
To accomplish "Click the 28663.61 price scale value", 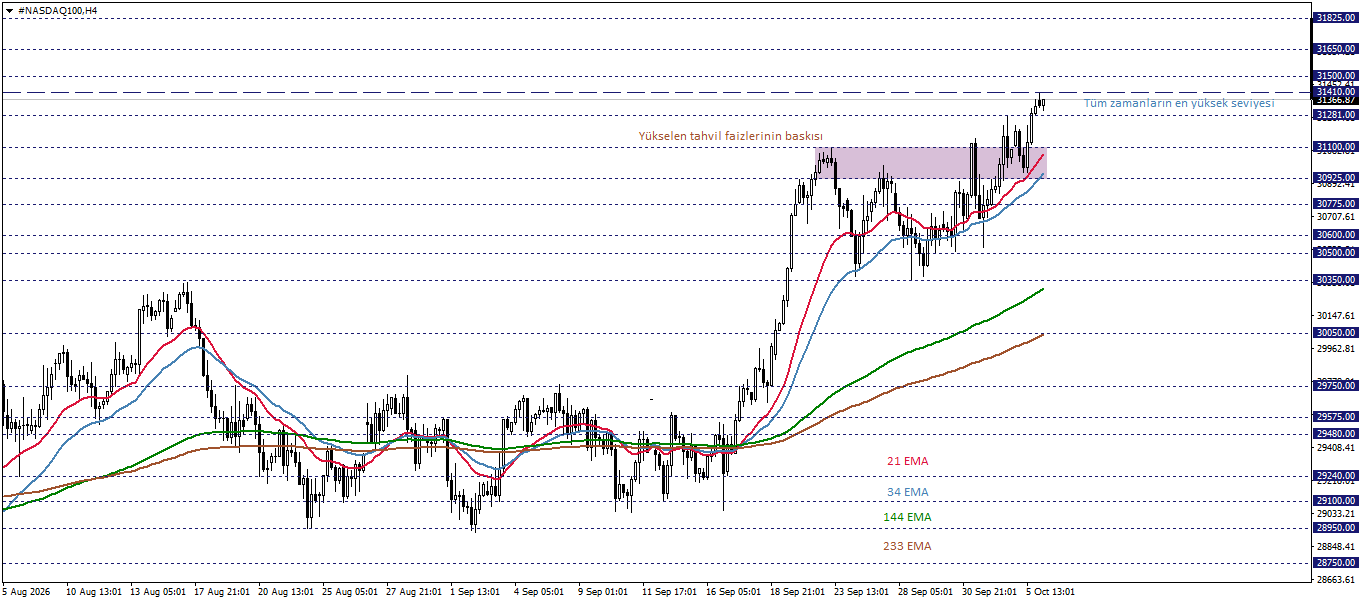I will [1335, 580].
